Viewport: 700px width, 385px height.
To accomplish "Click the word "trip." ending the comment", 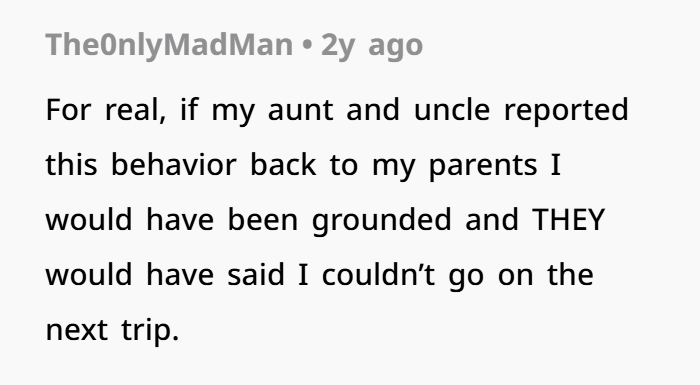I will pyautogui.click(x=150, y=331).
